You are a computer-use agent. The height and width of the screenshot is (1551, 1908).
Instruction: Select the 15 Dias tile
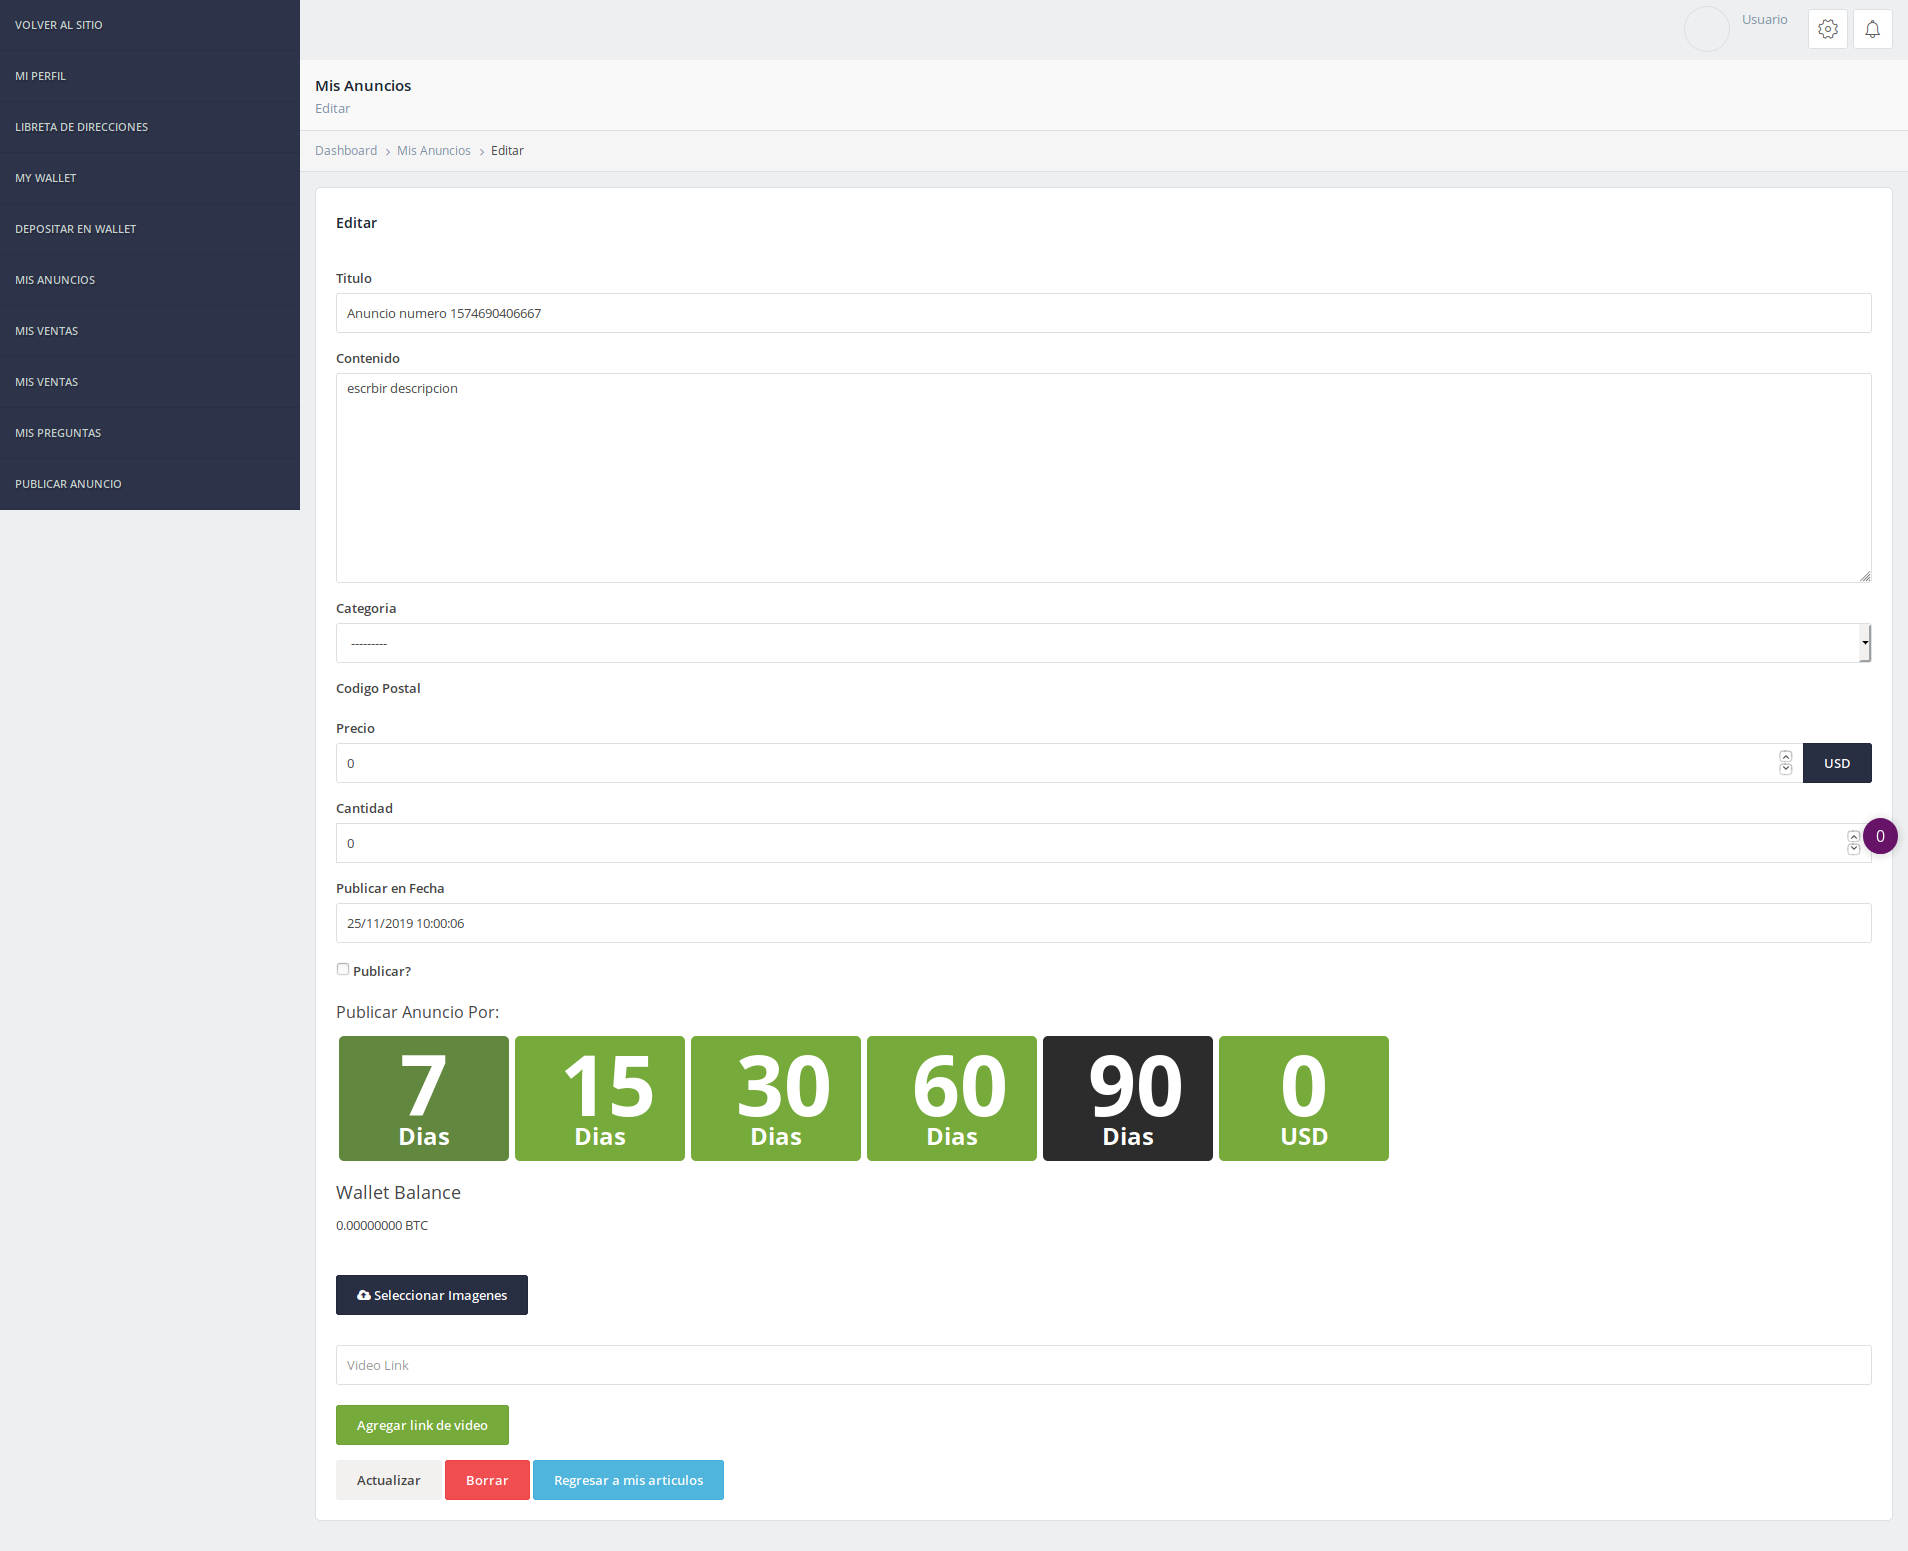pyautogui.click(x=600, y=1098)
